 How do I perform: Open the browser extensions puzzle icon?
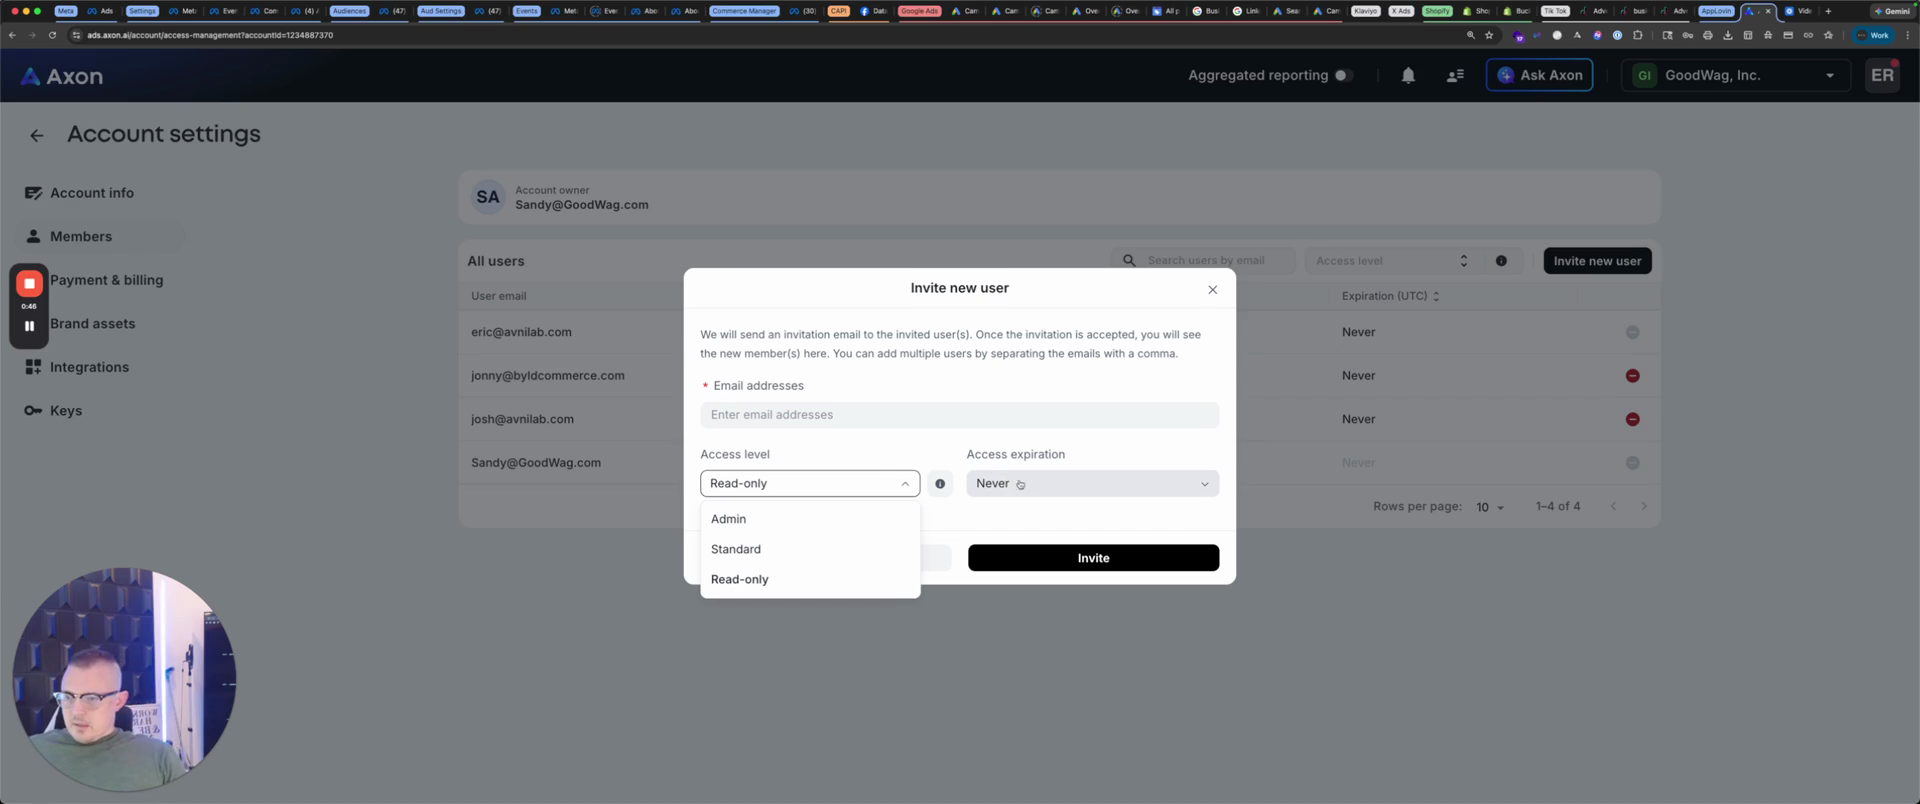[x=1637, y=35]
